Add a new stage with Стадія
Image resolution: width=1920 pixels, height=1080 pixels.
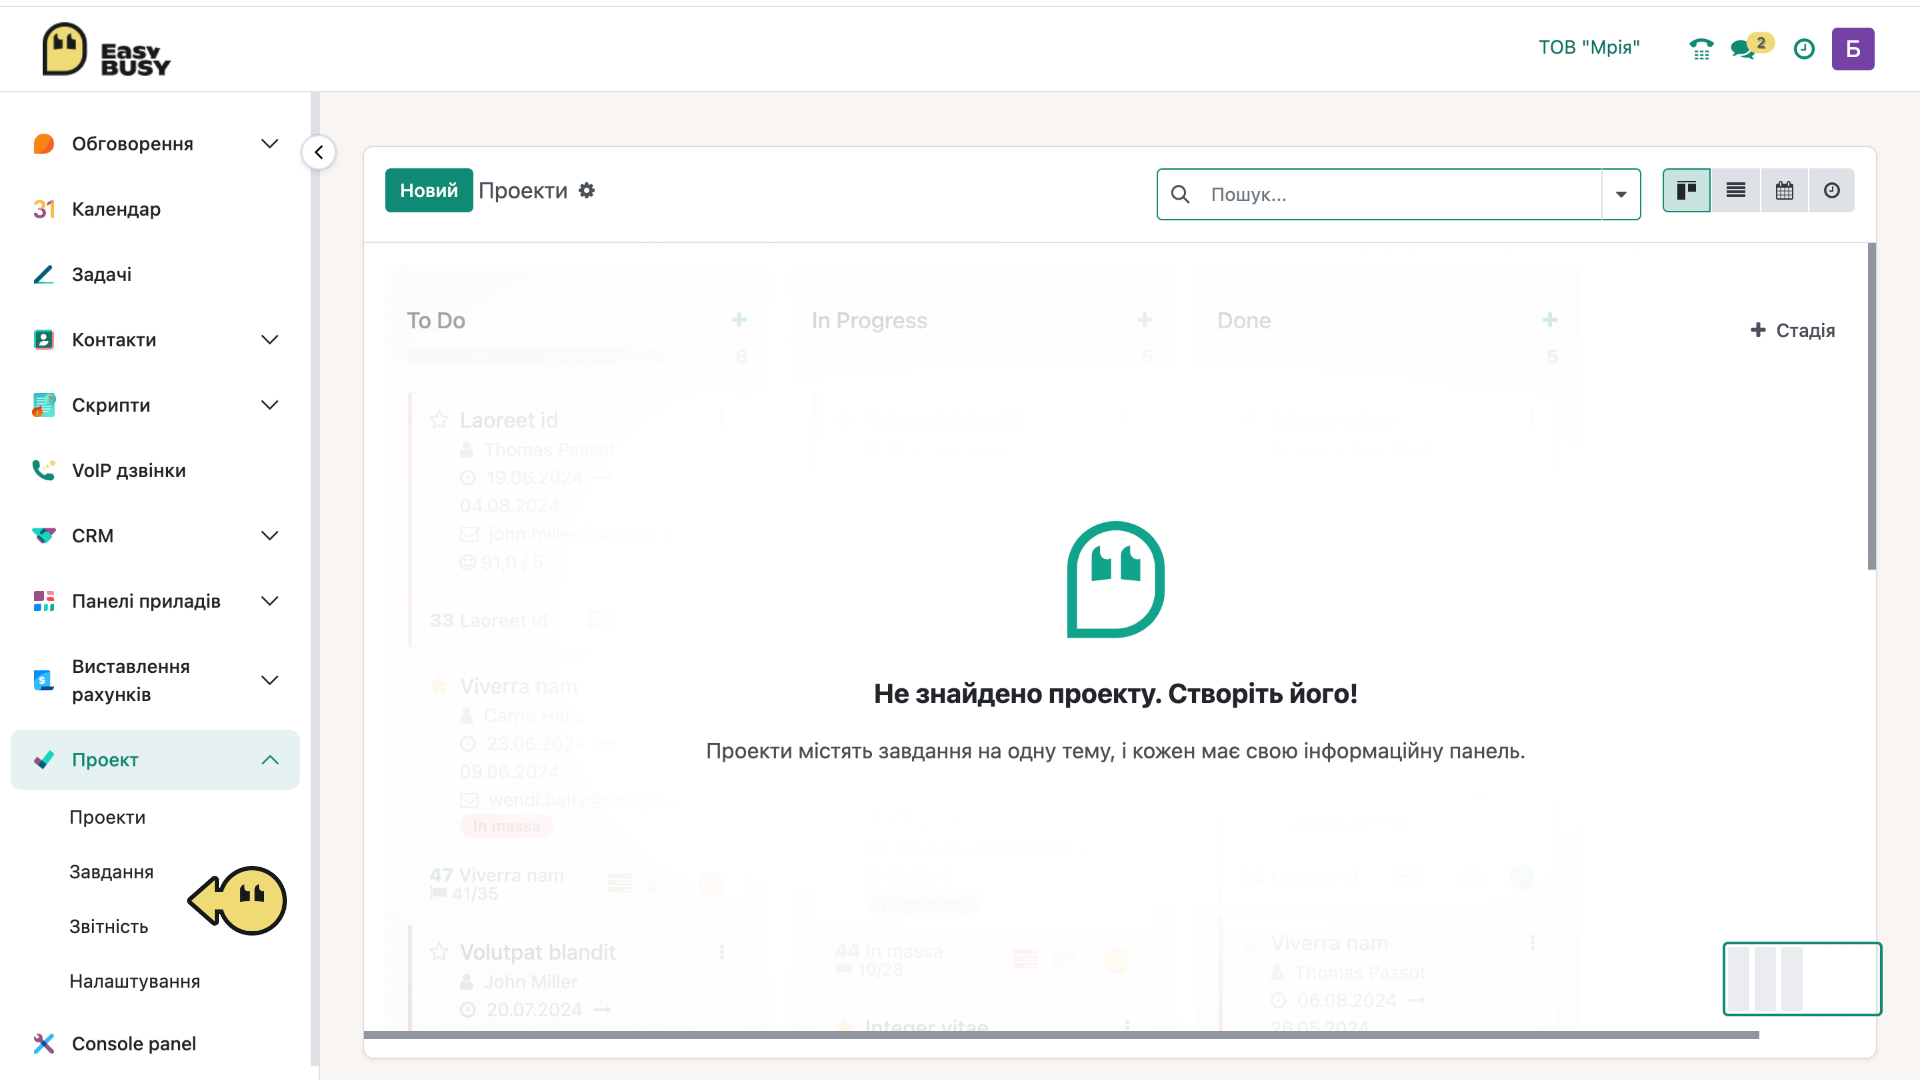(1793, 330)
